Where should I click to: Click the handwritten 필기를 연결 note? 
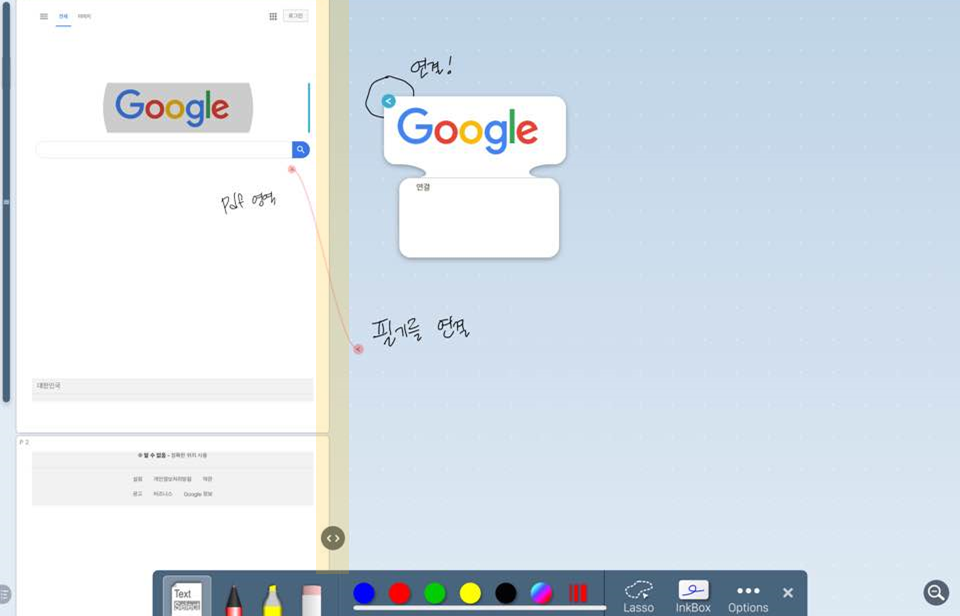click(421, 331)
